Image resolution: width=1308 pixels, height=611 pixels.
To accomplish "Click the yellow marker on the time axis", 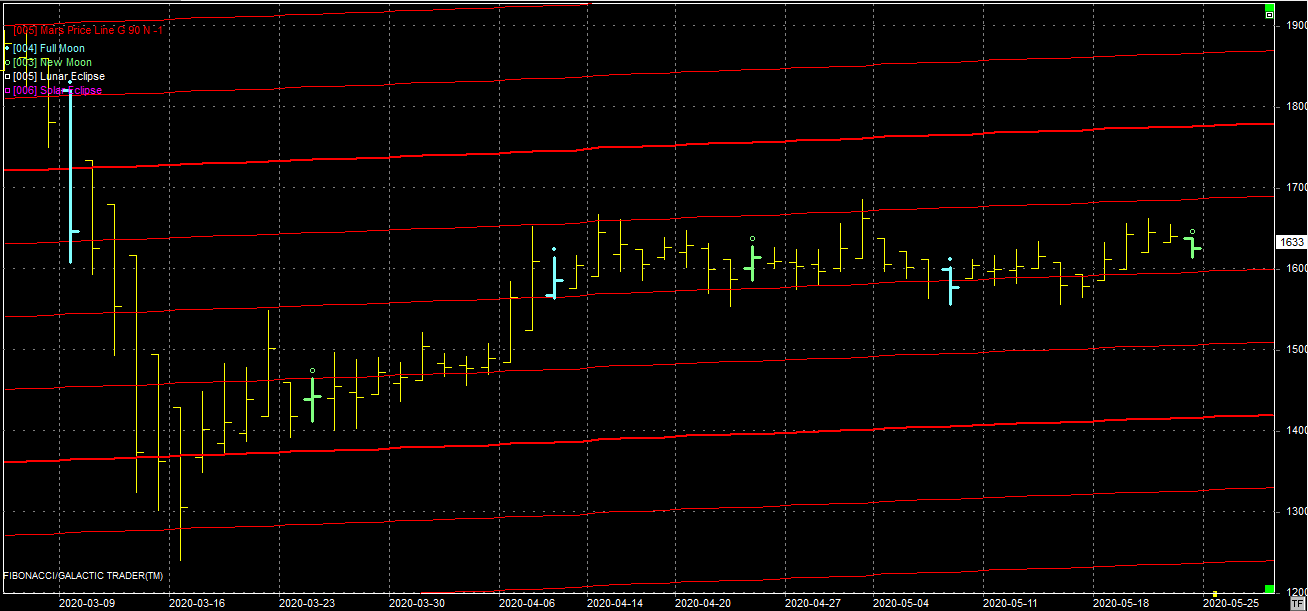I will (x=1214, y=593).
